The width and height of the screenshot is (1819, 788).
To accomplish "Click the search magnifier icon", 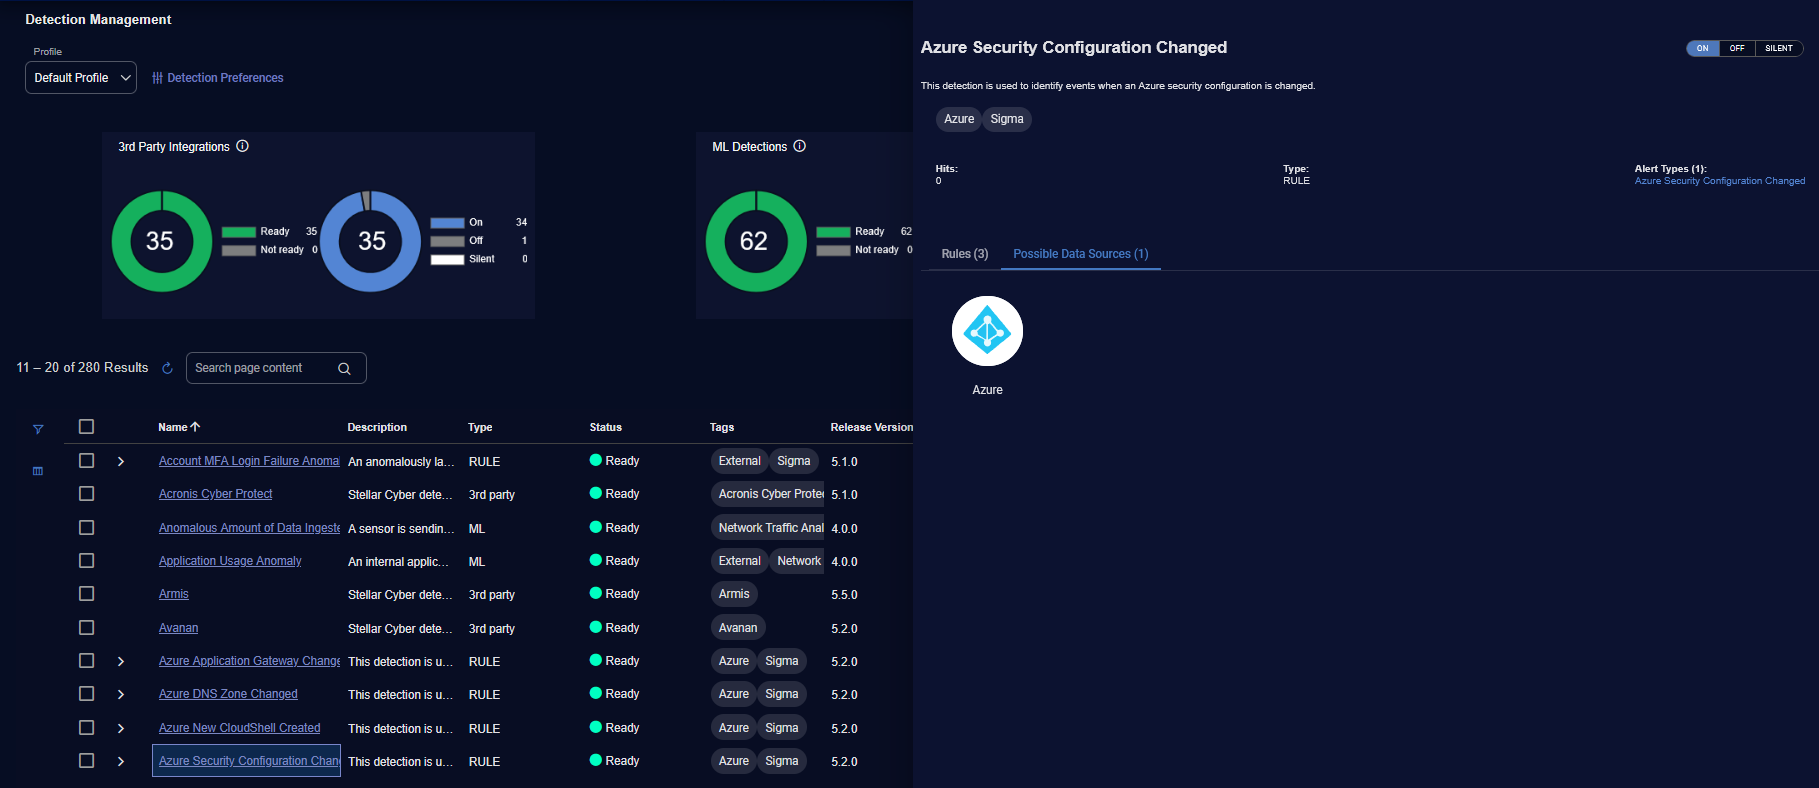I will [344, 368].
